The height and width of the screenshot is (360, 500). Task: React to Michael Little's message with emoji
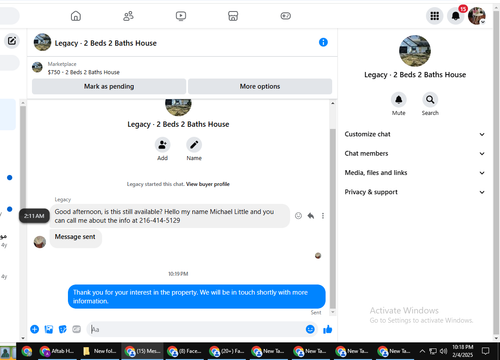tap(298, 216)
